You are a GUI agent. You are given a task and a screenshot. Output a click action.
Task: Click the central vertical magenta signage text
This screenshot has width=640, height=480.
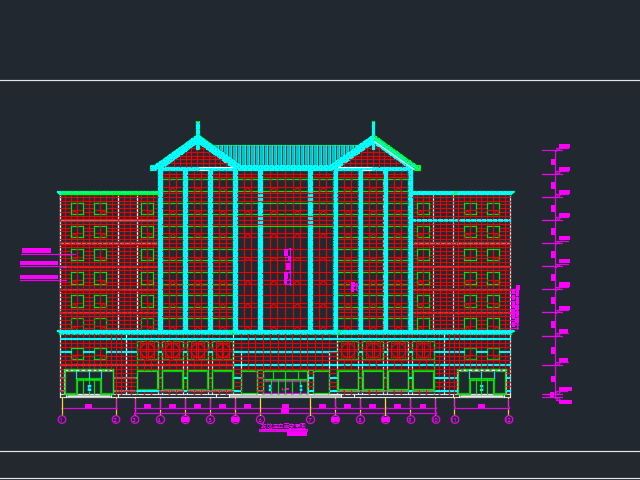(x=287, y=267)
